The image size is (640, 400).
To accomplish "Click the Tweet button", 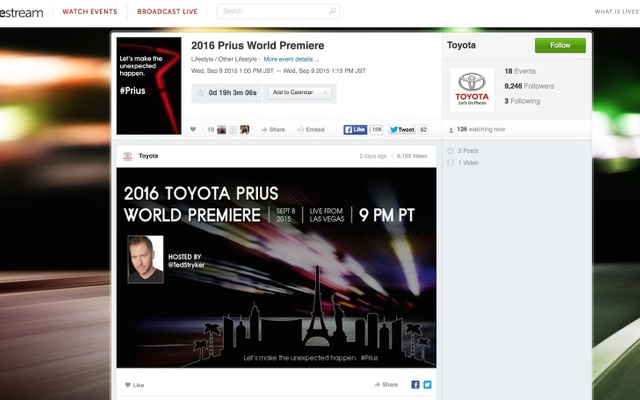I will point(402,130).
